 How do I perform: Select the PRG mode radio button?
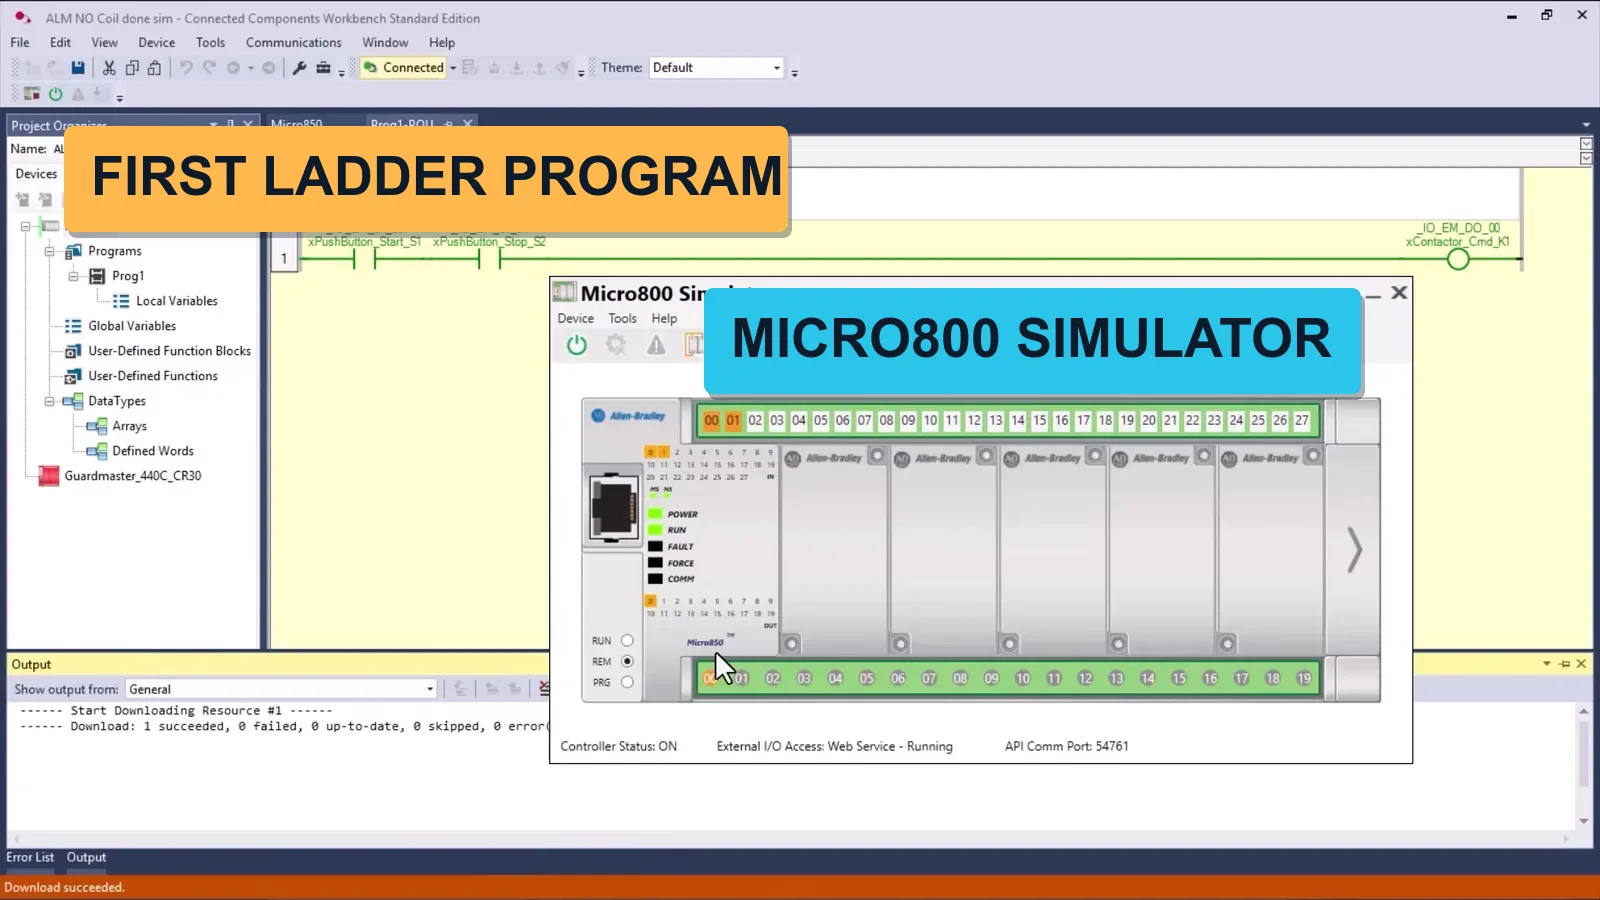click(627, 682)
